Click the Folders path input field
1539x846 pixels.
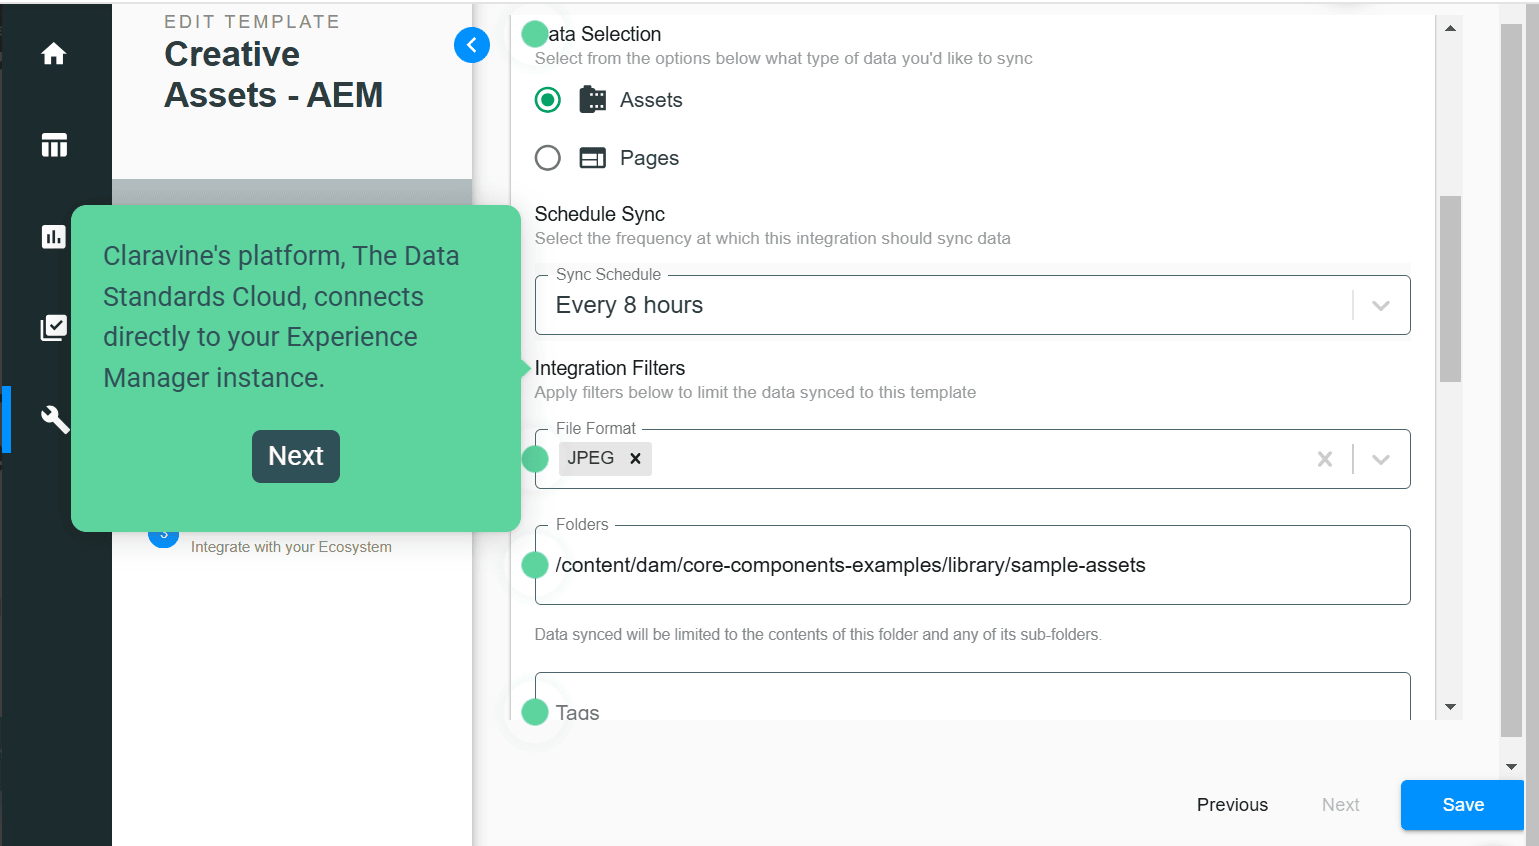pos(972,565)
